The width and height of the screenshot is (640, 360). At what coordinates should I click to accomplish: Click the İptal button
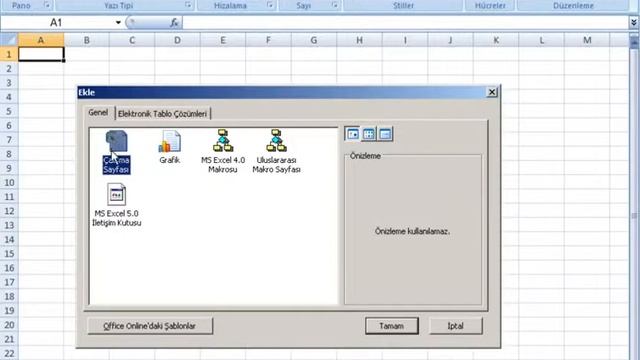[x=456, y=326]
